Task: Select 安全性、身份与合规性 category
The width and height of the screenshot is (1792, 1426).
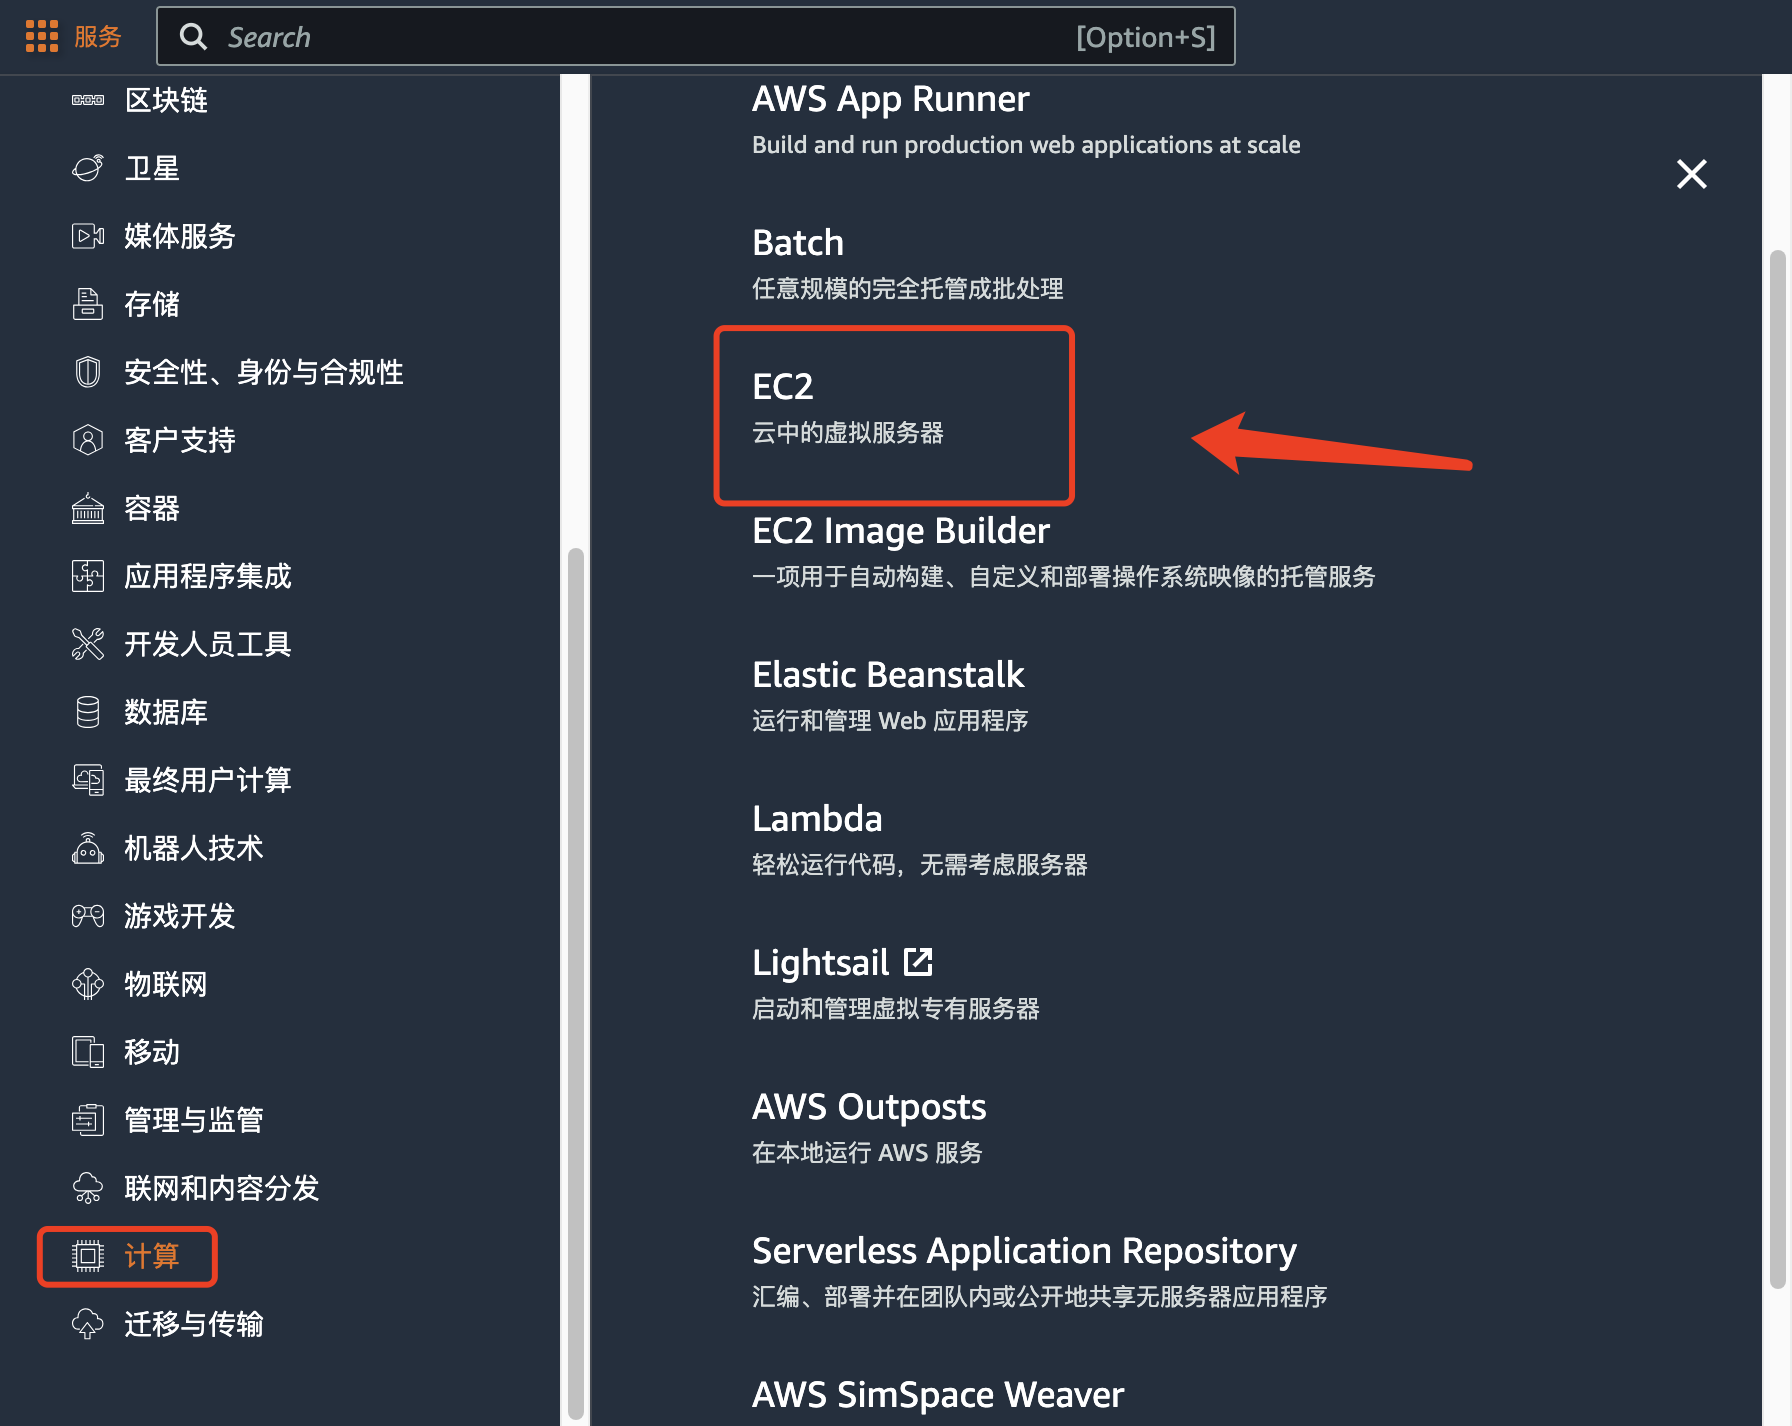Action: click(264, 372)
